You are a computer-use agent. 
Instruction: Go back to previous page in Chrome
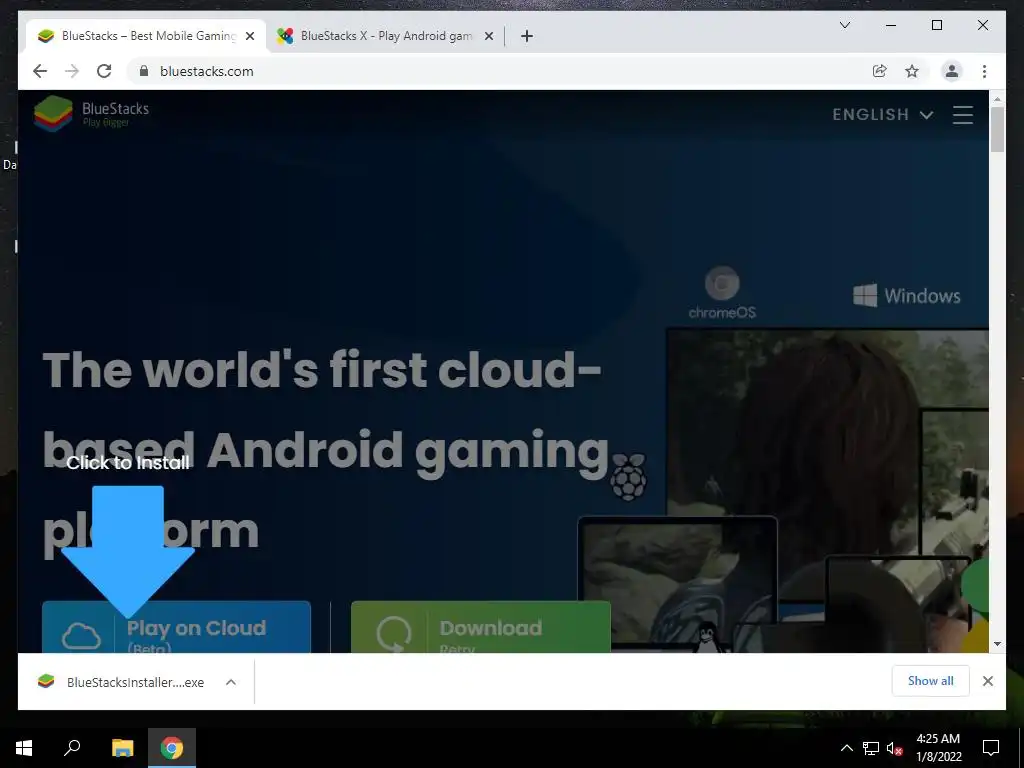click(40, 71)
